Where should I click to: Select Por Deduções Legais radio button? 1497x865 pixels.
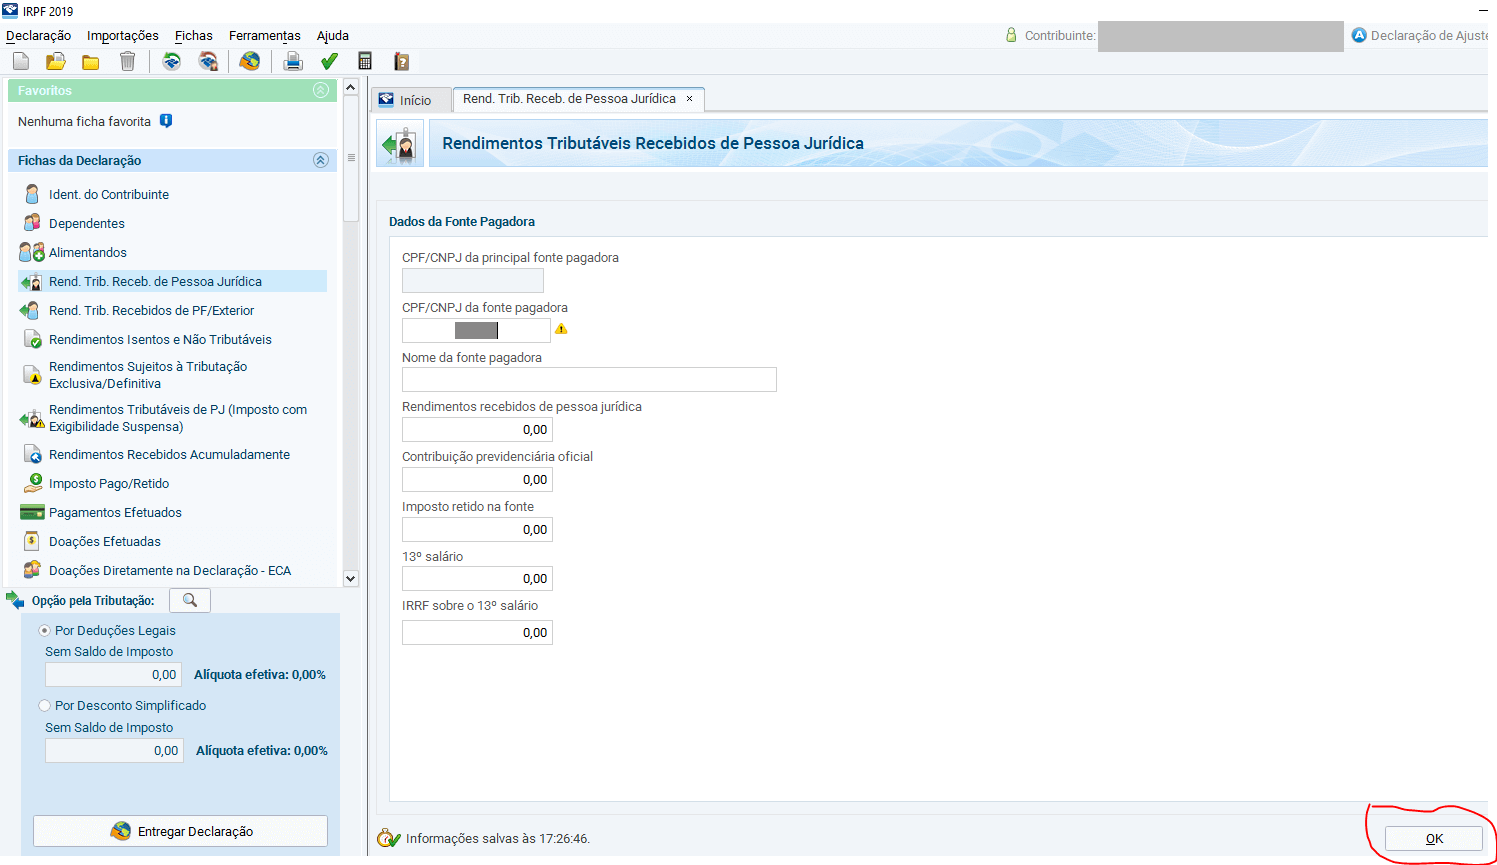44,631
